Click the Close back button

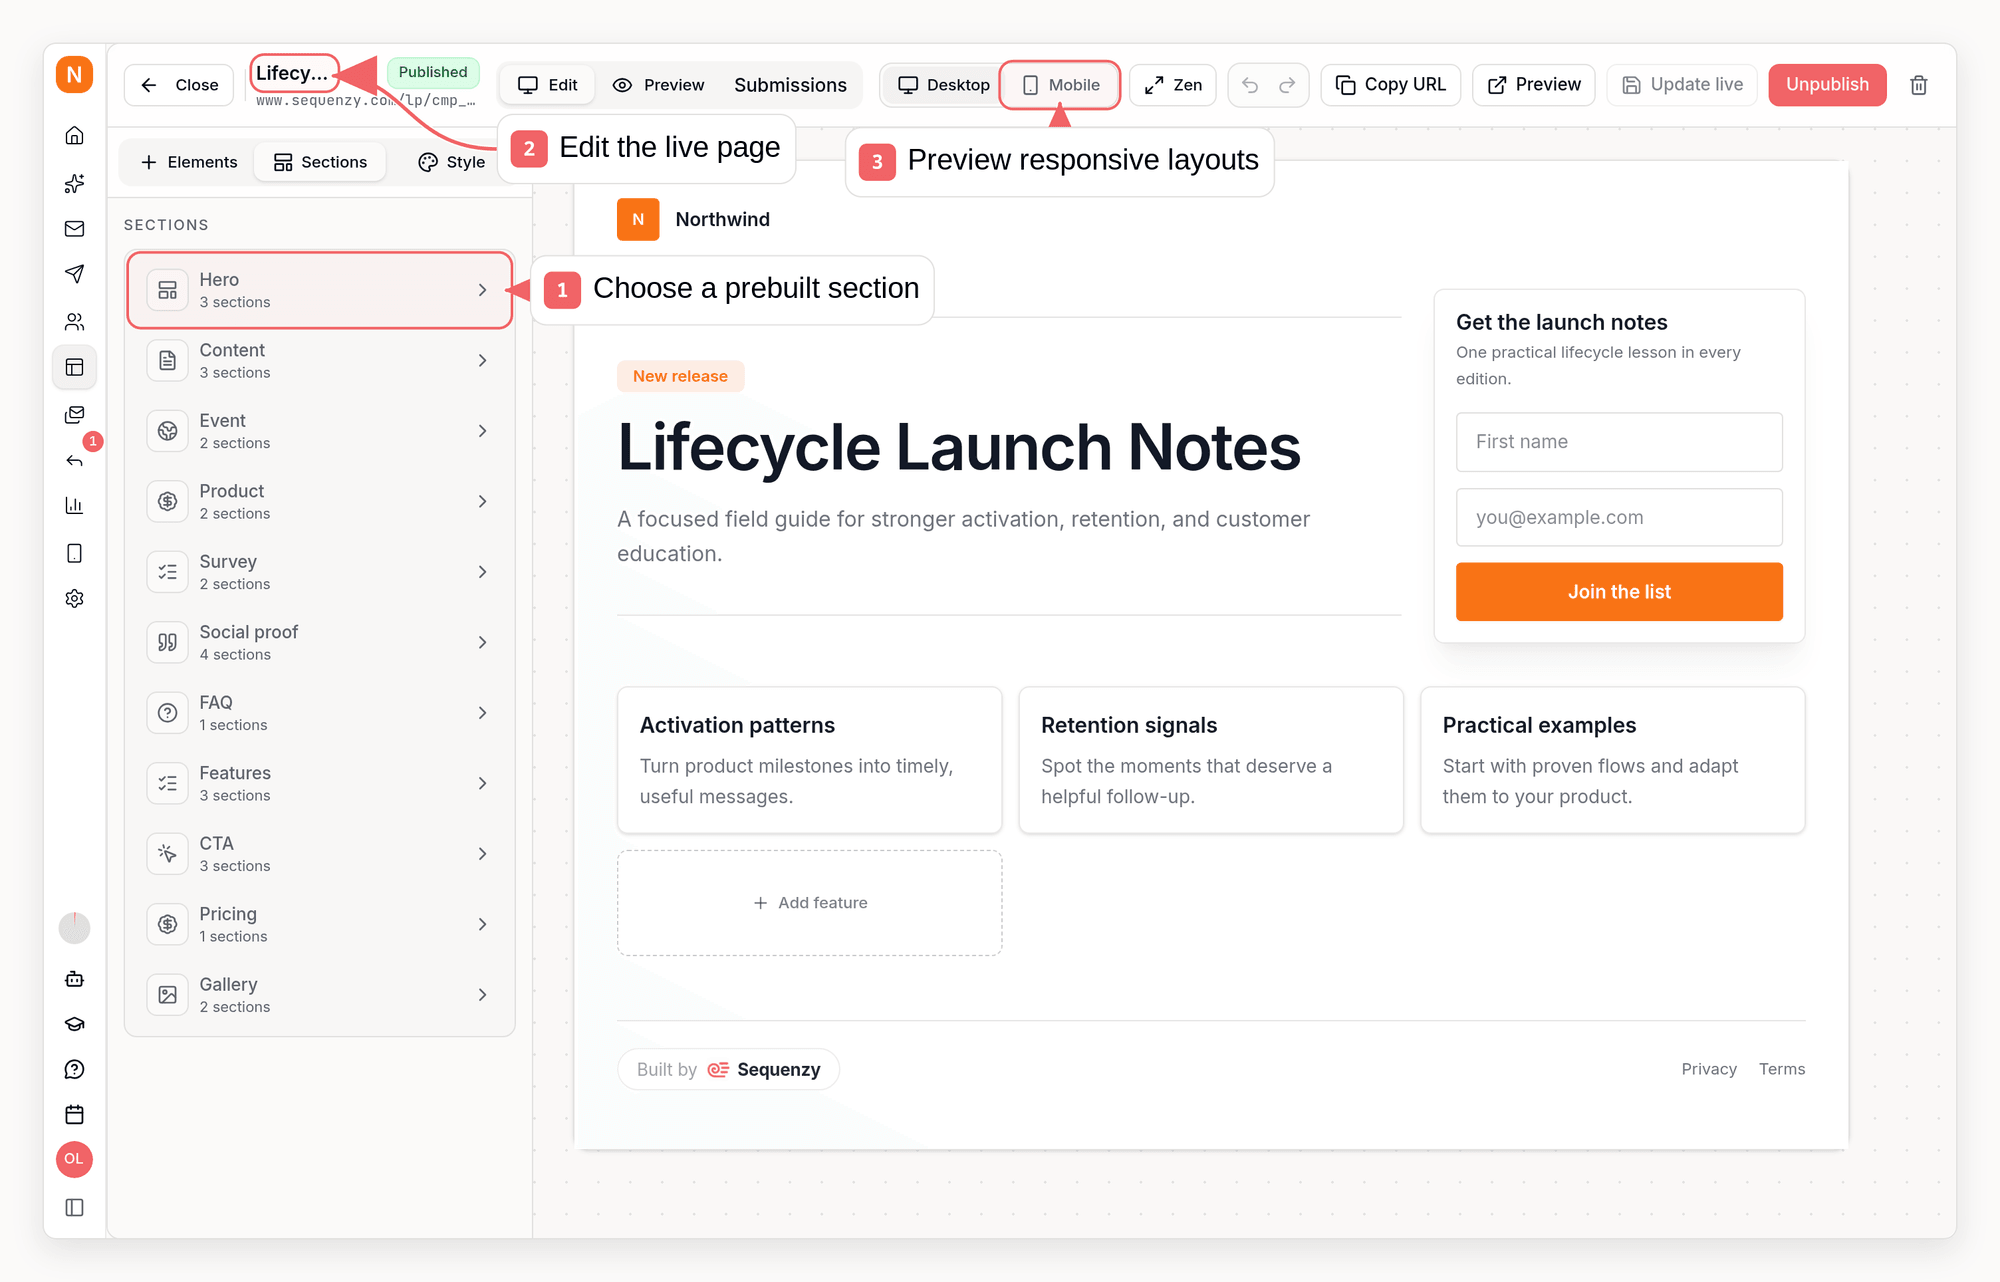point(179,85)
